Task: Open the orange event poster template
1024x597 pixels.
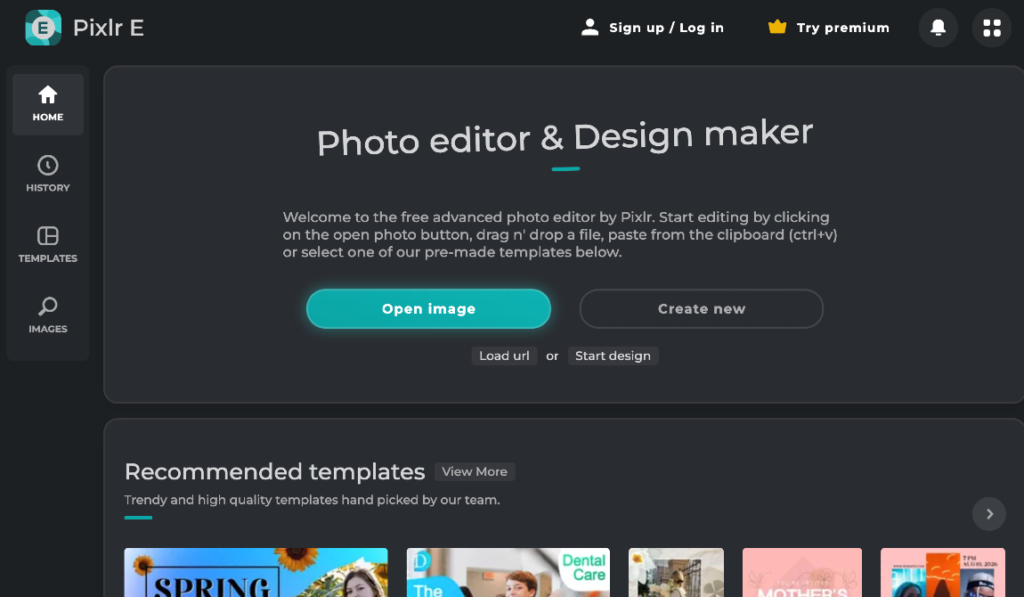Action: (942, 572)
